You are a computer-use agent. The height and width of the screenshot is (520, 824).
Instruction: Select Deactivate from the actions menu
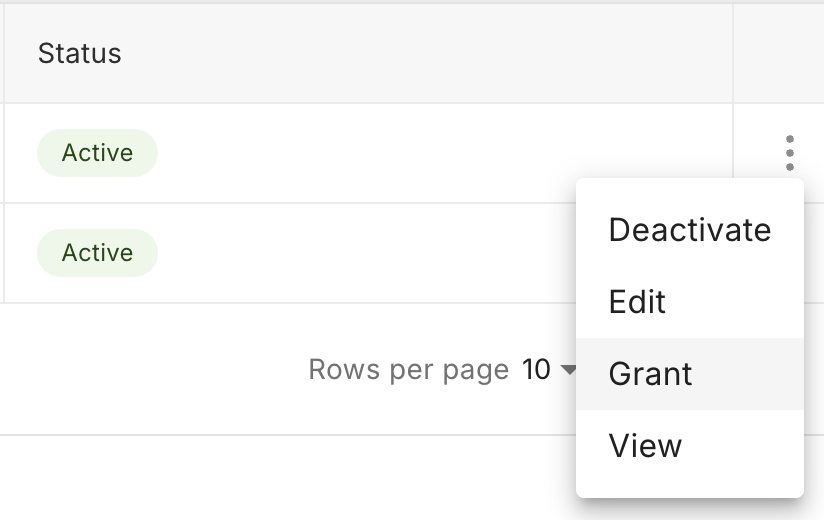pyautogui.click(x=689, y=230)
